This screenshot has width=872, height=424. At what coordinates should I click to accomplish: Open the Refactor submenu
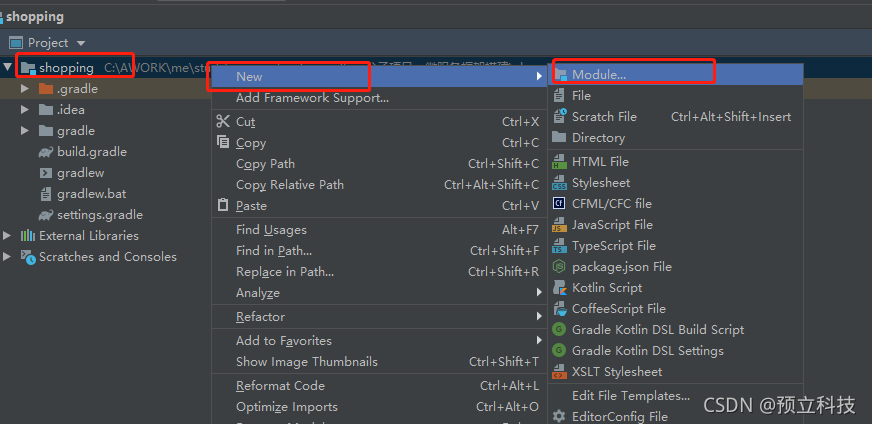point(379,317)
